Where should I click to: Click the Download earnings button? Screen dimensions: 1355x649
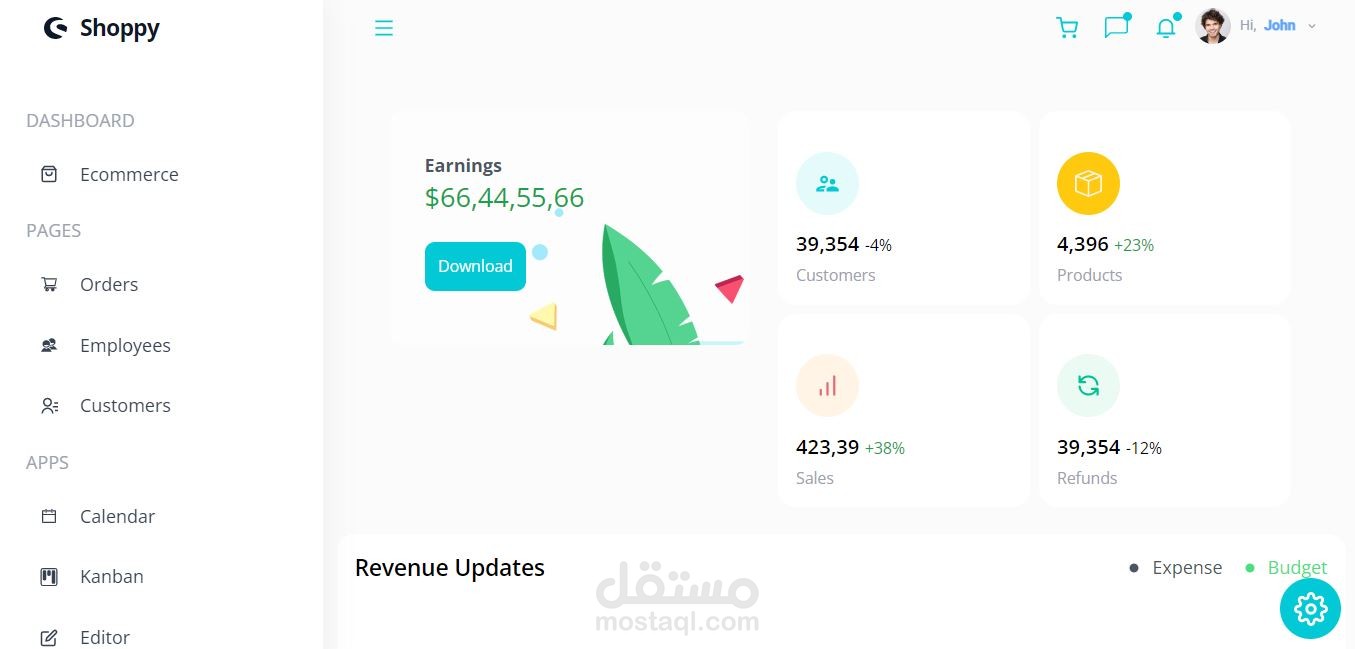coord(475,266)
